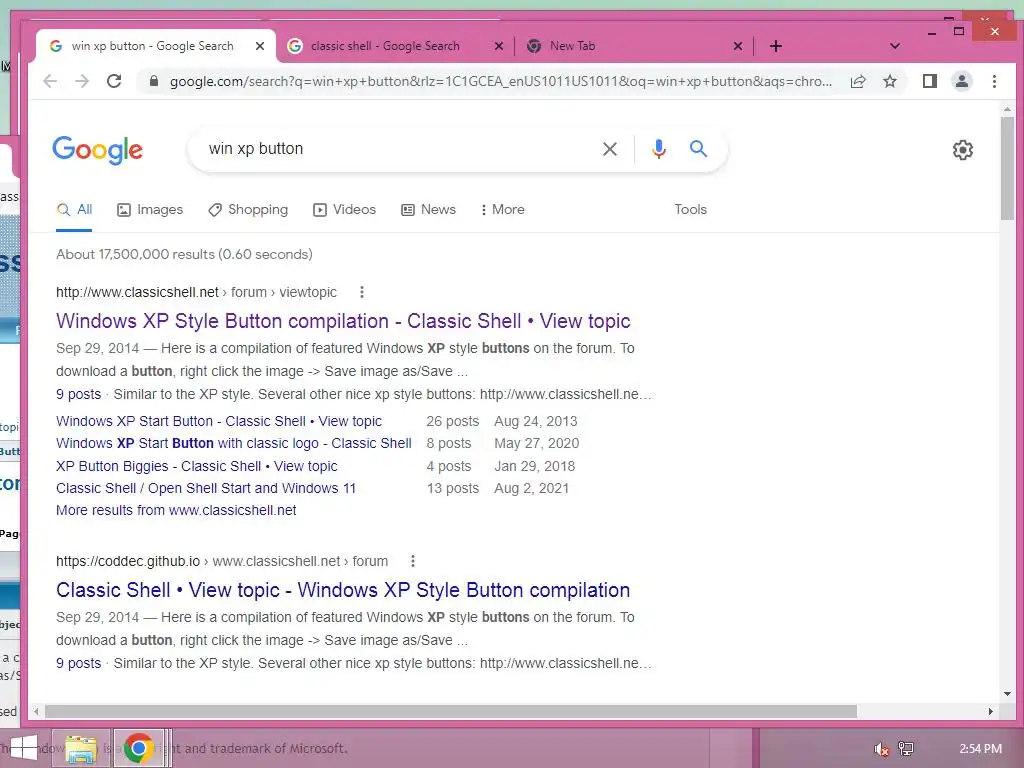
Task: Expand the tab search chevron
Action: [895, 46]
